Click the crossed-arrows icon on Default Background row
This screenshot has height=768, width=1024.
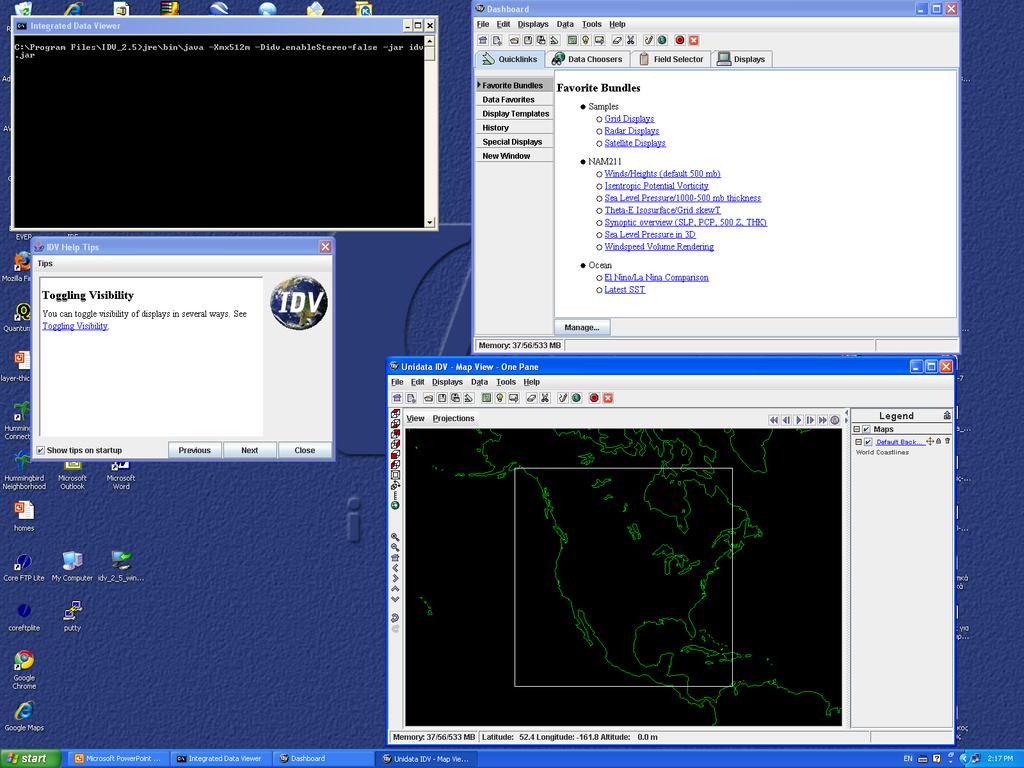tap(930, 441)
